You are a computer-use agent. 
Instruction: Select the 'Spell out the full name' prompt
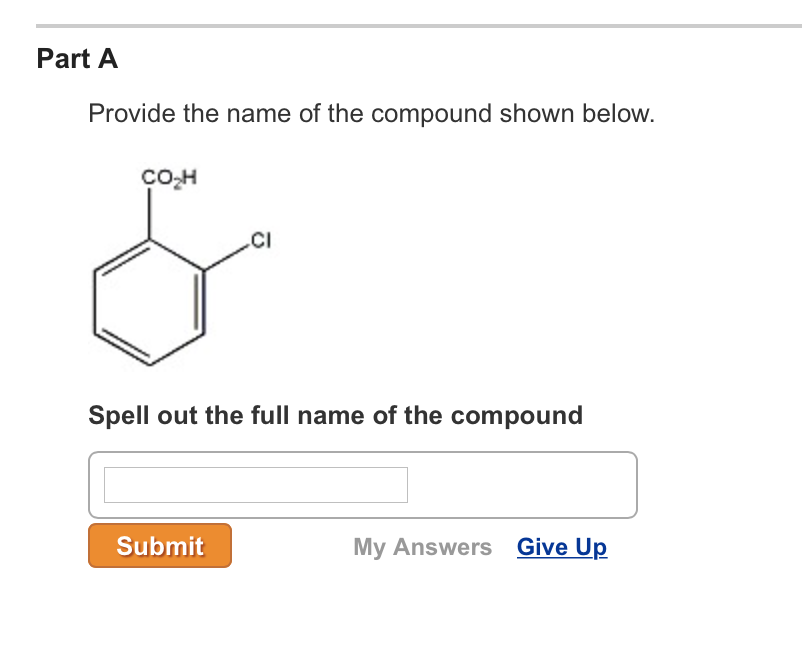coord(335,415)
